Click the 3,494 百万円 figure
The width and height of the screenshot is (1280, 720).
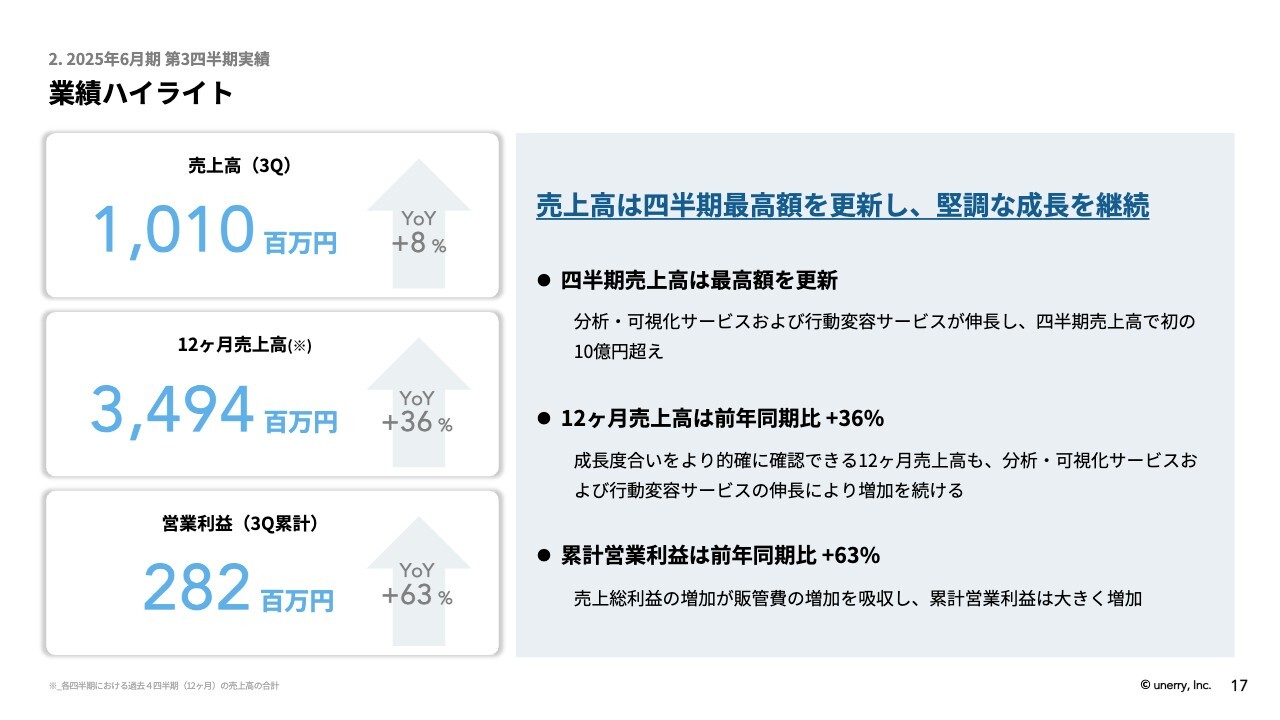click(x=215, y=409)
